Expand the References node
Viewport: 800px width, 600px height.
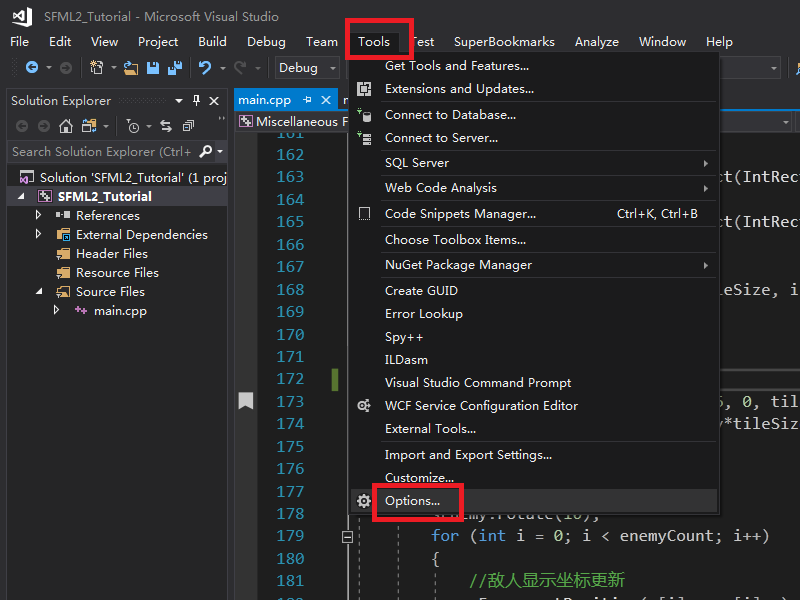click(x=38, y=215)
